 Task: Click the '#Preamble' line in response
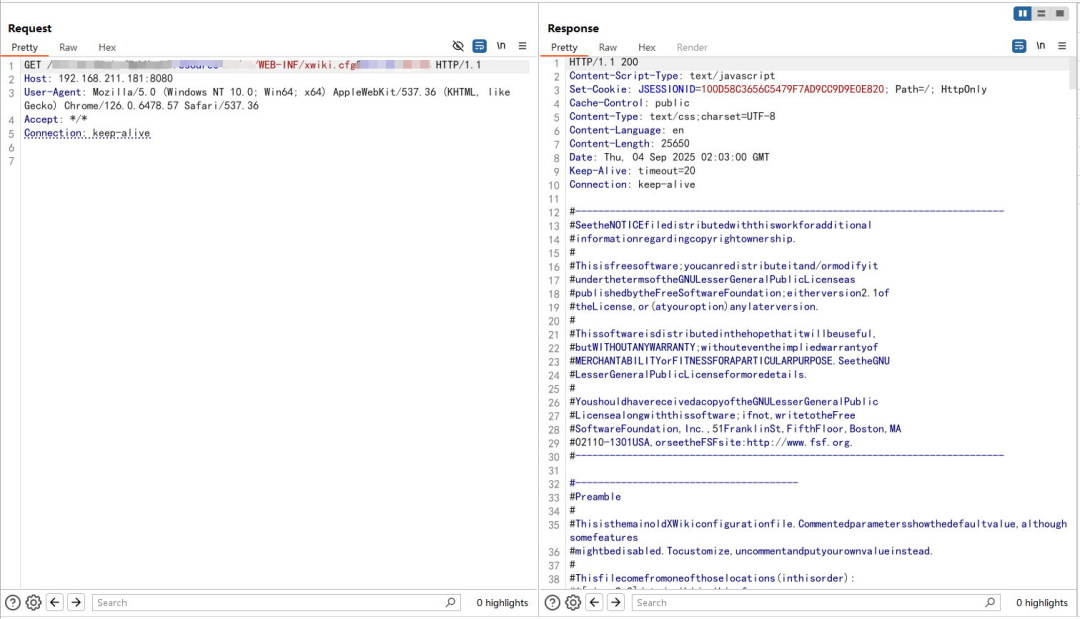coord(595,497)
